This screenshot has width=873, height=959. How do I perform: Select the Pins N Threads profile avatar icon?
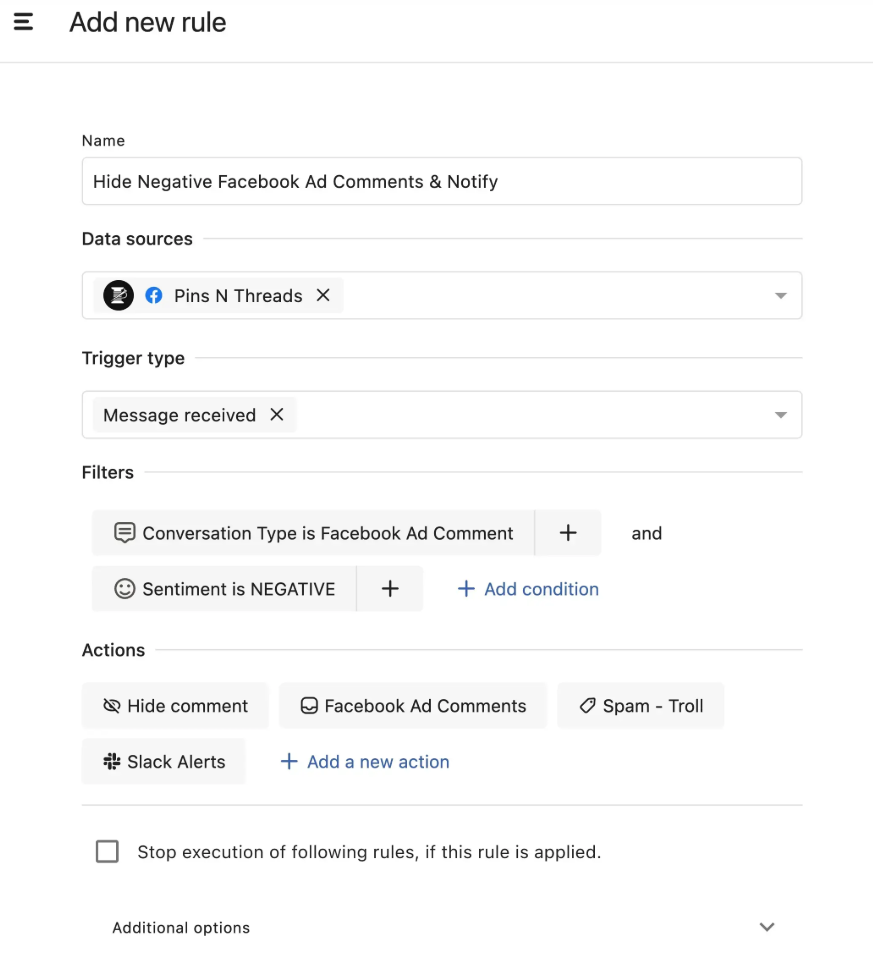pos(117,295)
